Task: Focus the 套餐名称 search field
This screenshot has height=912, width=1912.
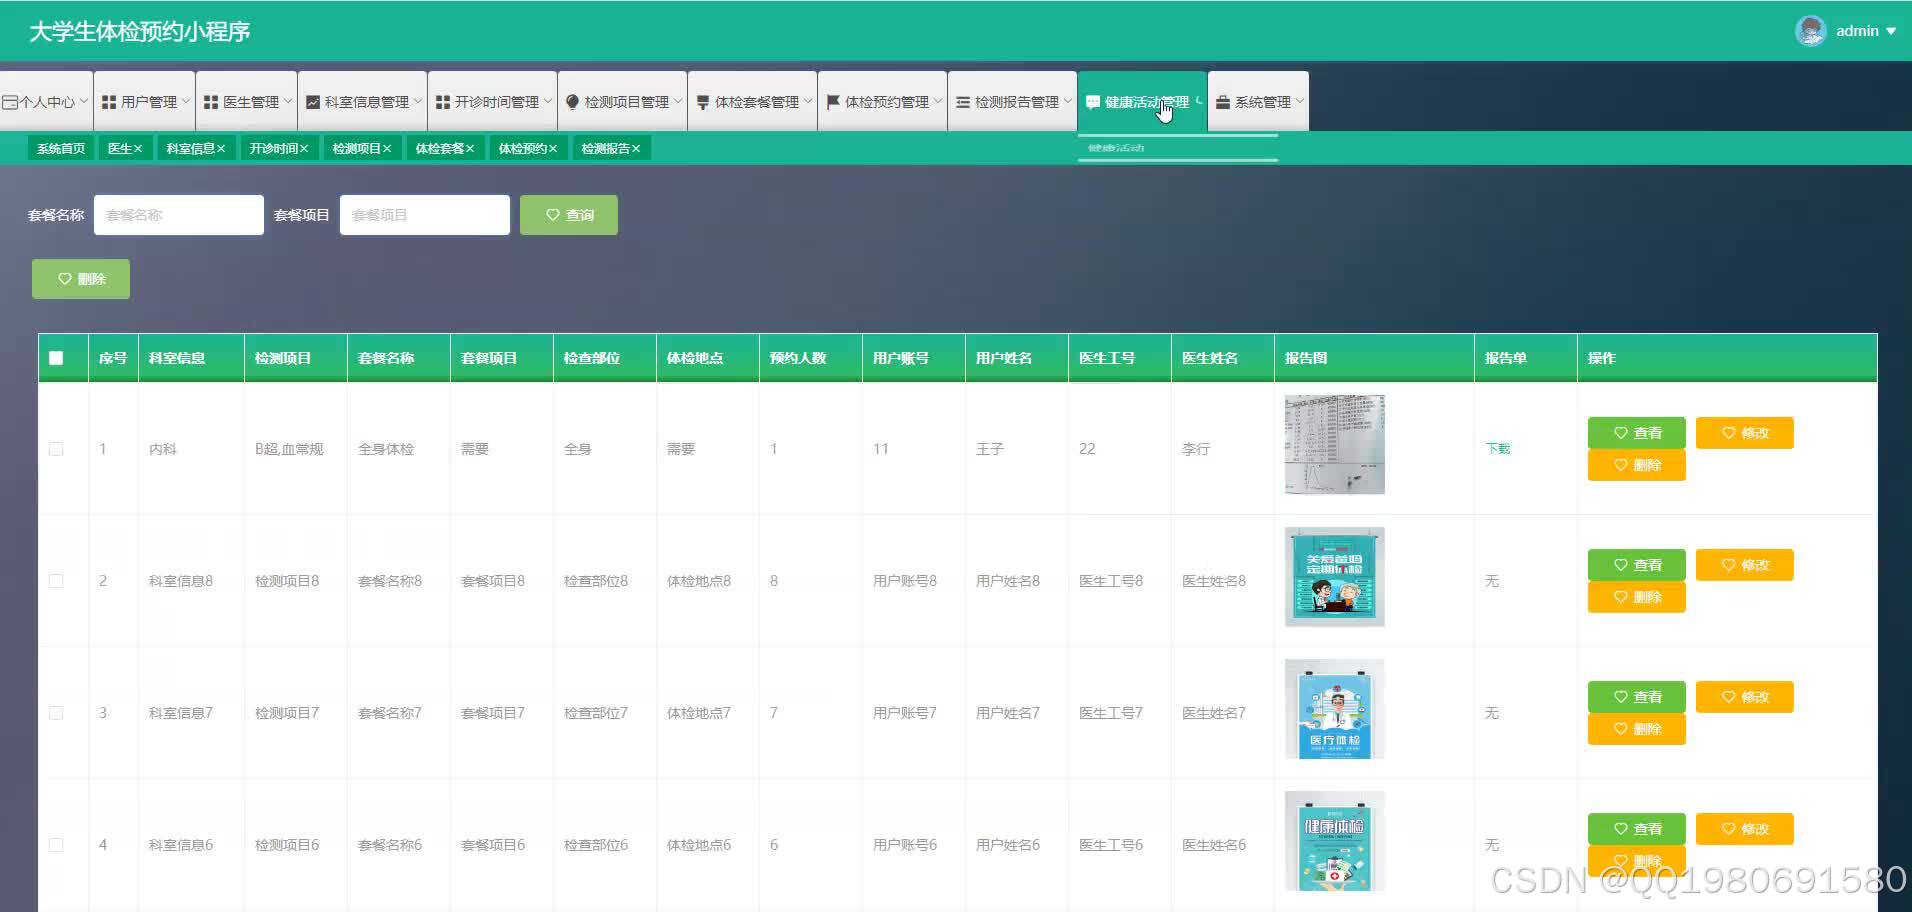Action: tap(179, 215)
